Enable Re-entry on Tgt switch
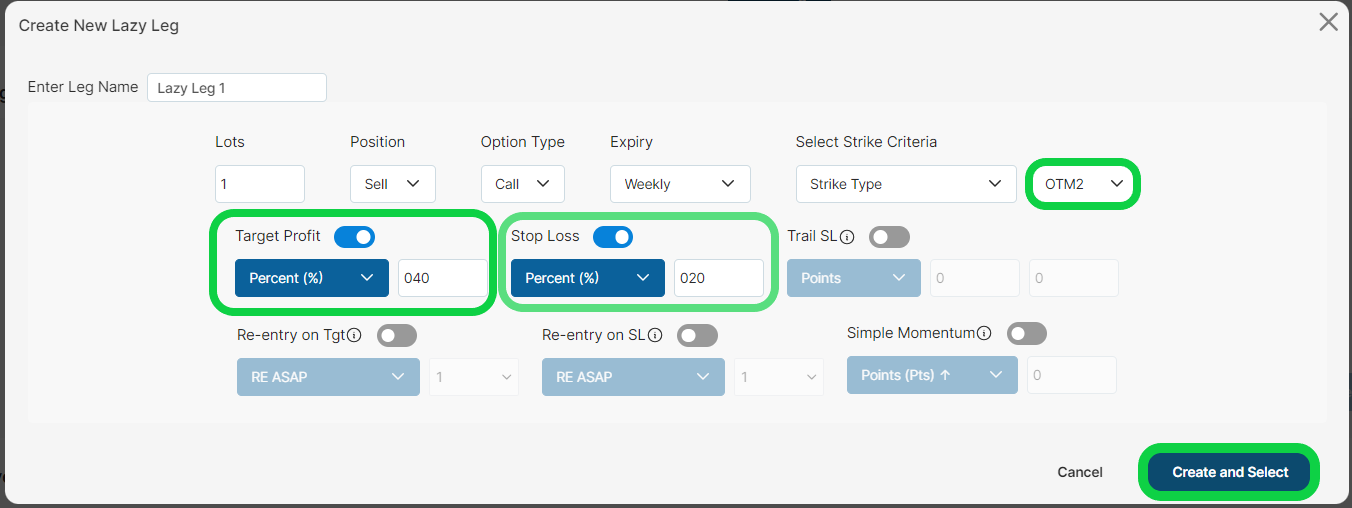This screenshot has width=1352, height=508. coord(397,335)
